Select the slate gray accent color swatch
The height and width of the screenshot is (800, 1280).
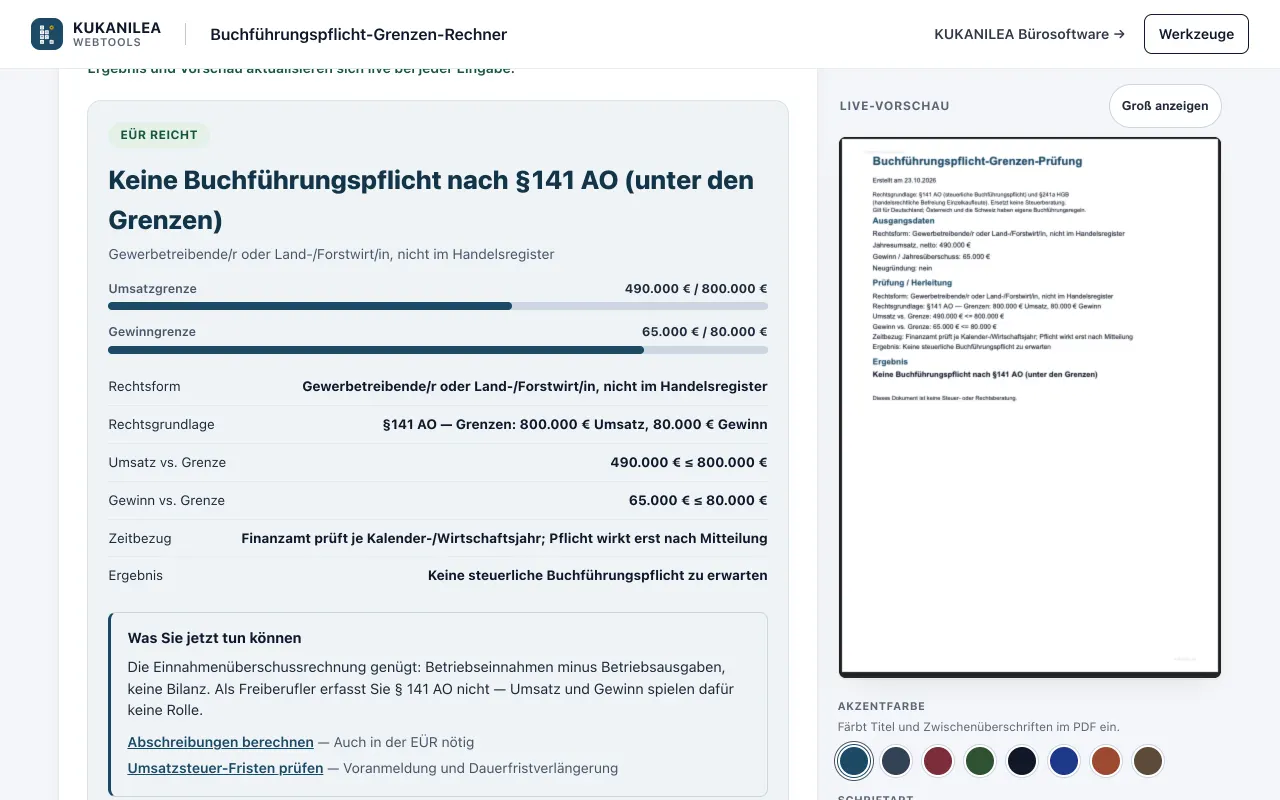[x=896, y=762]
